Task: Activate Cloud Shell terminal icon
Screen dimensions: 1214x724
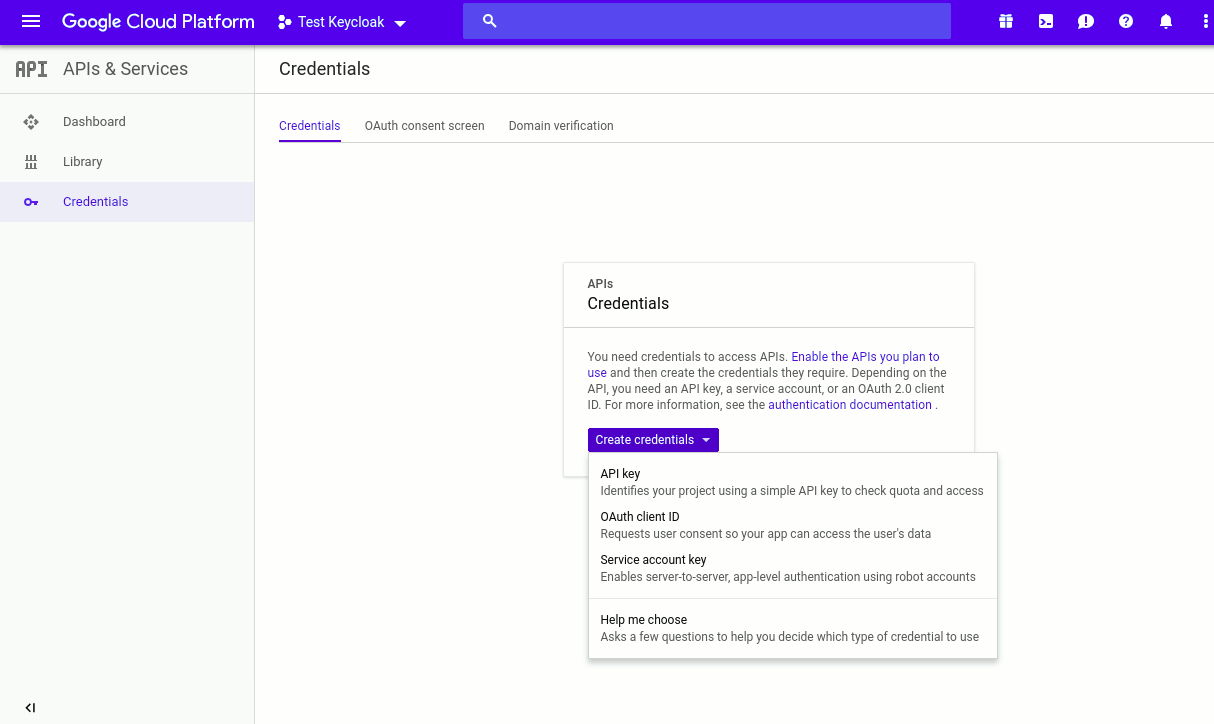Action: point(1046,21)
